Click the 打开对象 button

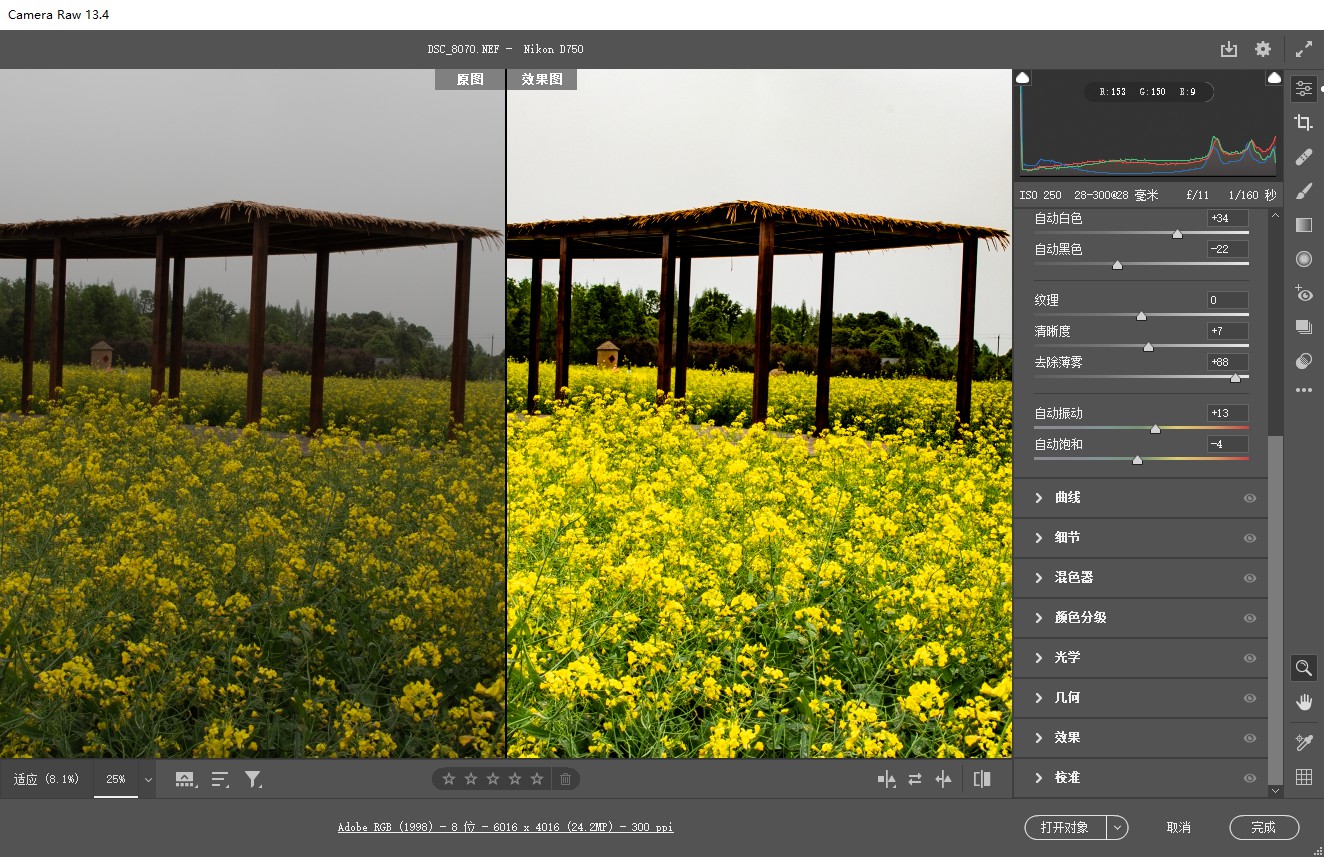[x=1065, y=827]
